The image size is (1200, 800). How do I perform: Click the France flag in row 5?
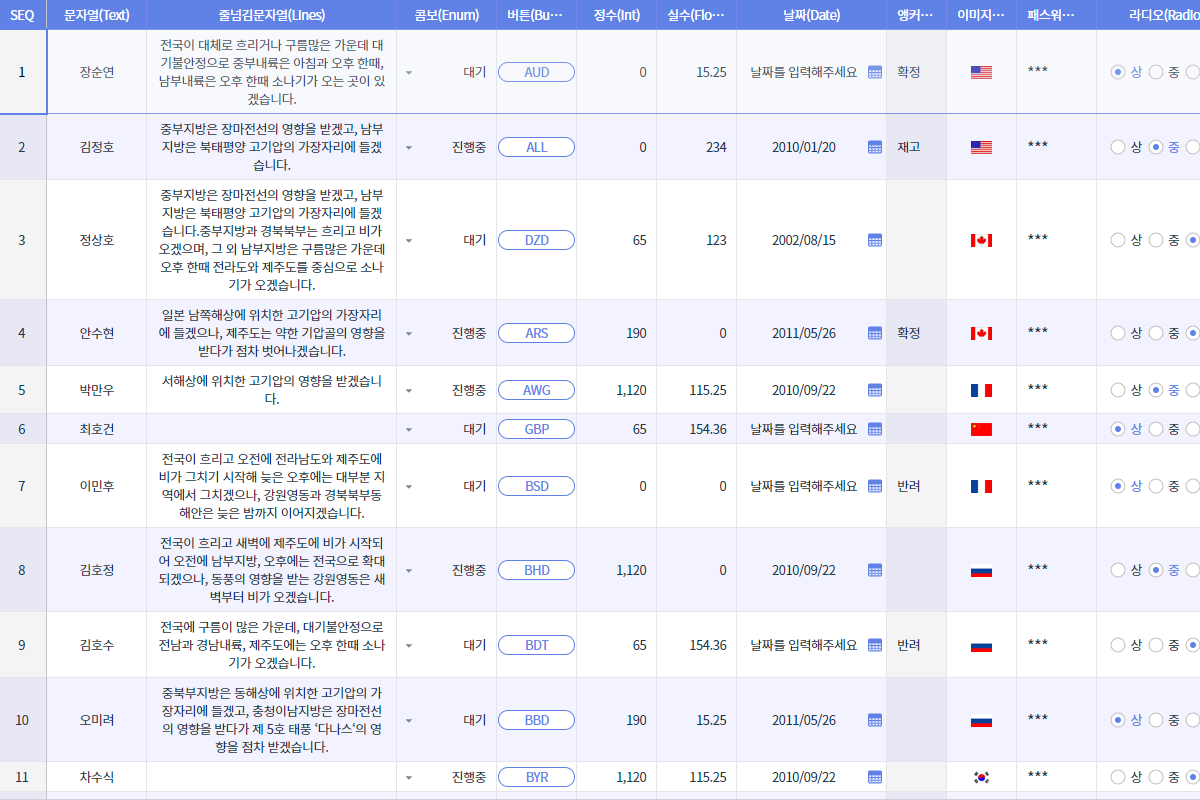(981, 390)
